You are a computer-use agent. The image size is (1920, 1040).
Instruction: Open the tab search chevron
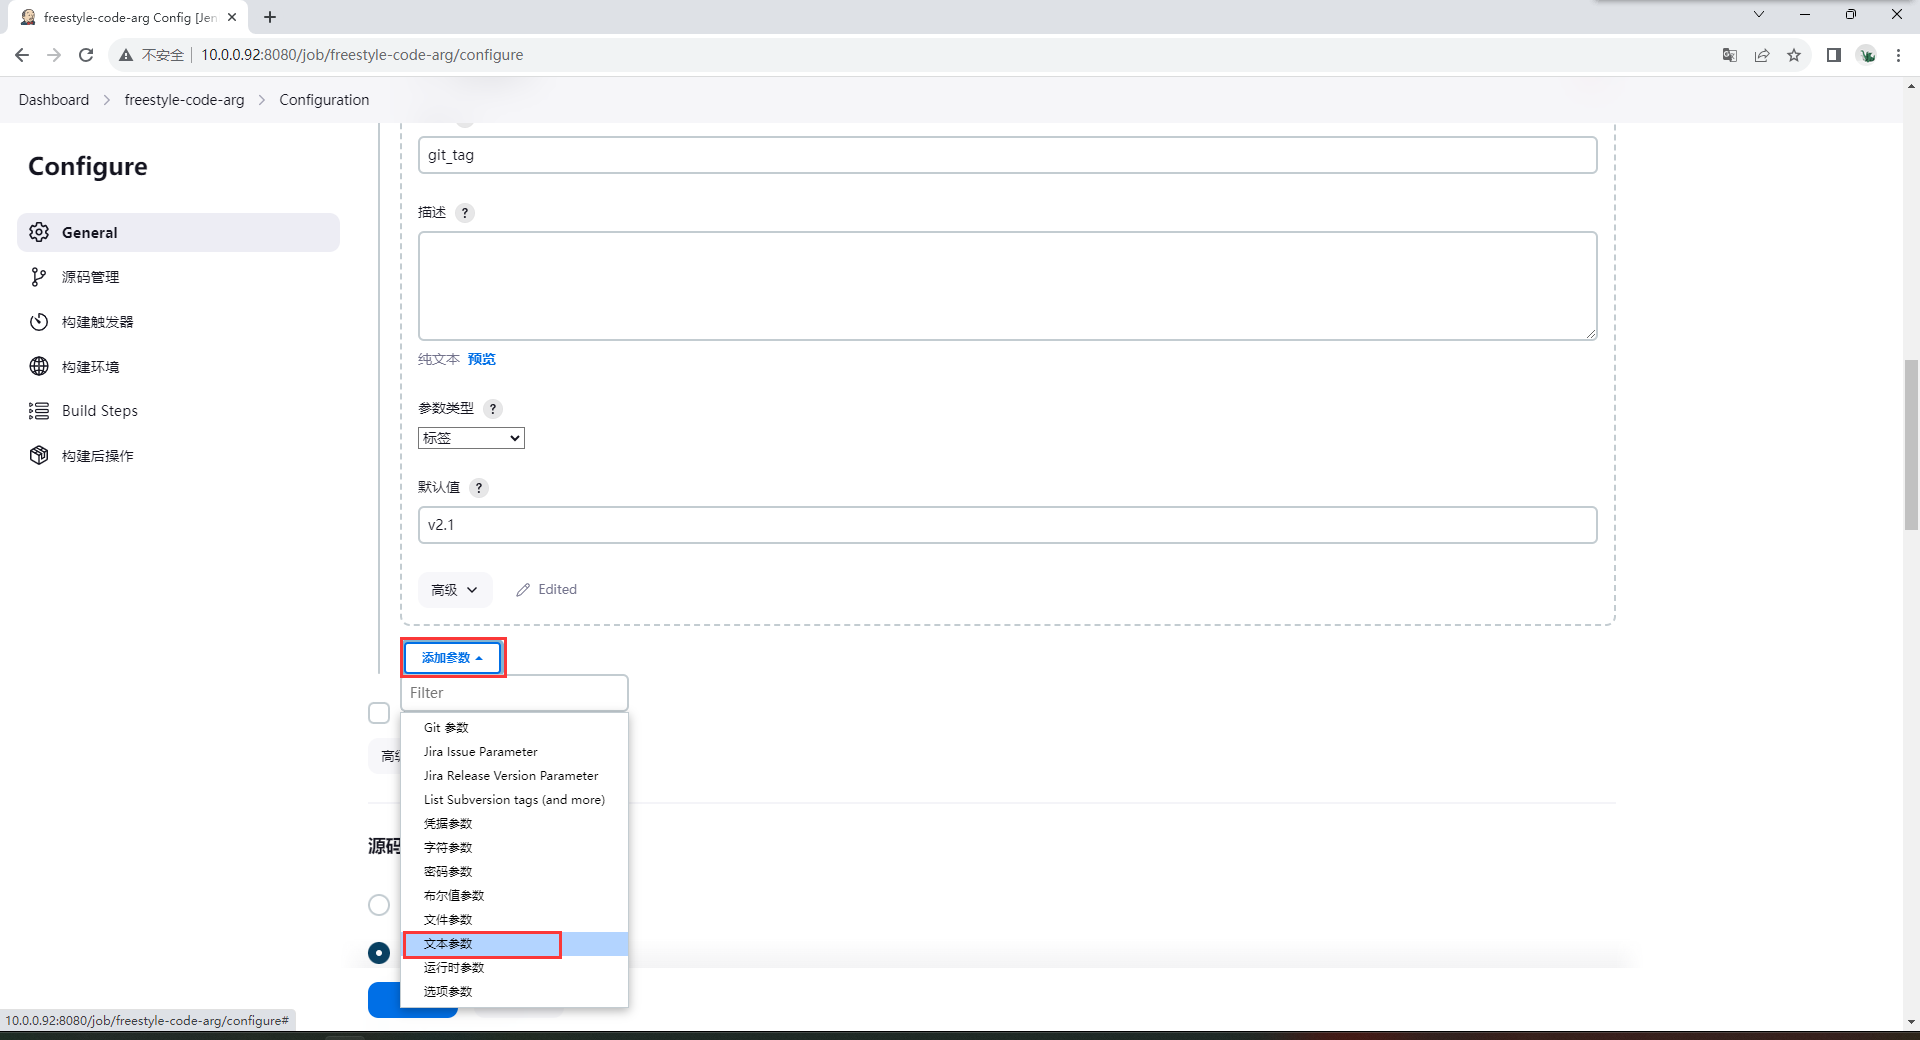click(1759, 14)
